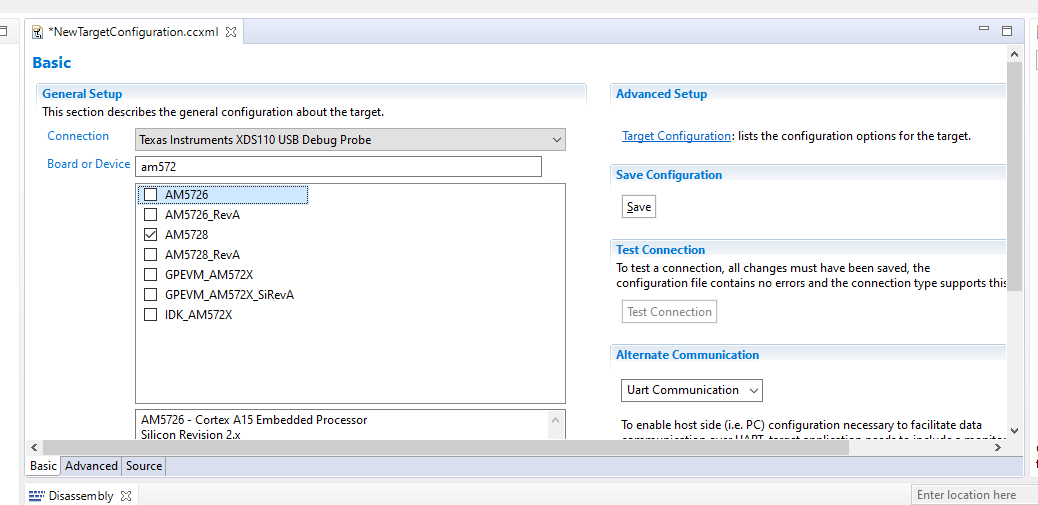The image size is (1038, 505).
Task: Check the IDK_AM572X board checkbox
Action: (x=151, y=314)
